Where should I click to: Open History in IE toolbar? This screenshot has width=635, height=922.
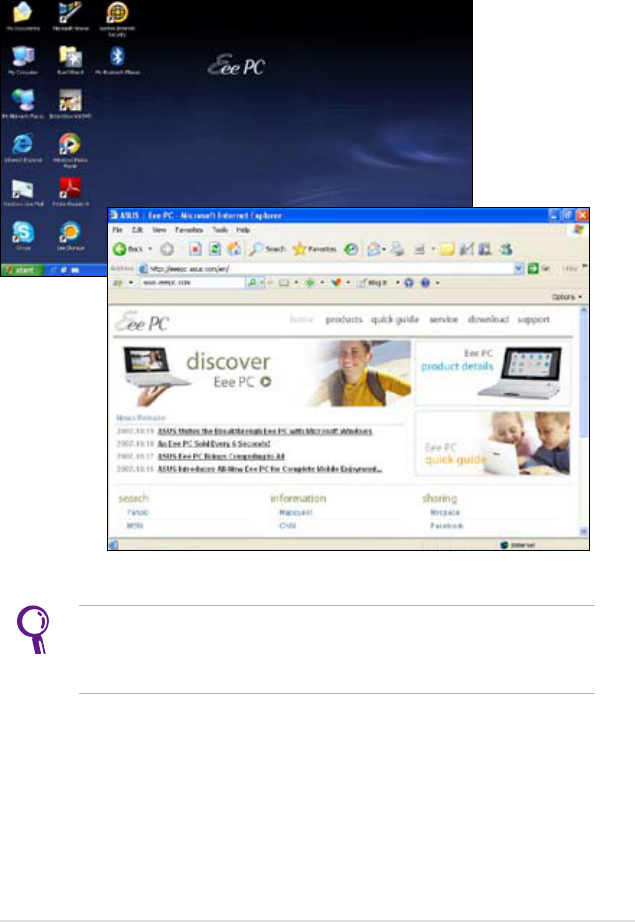[351, 249]
